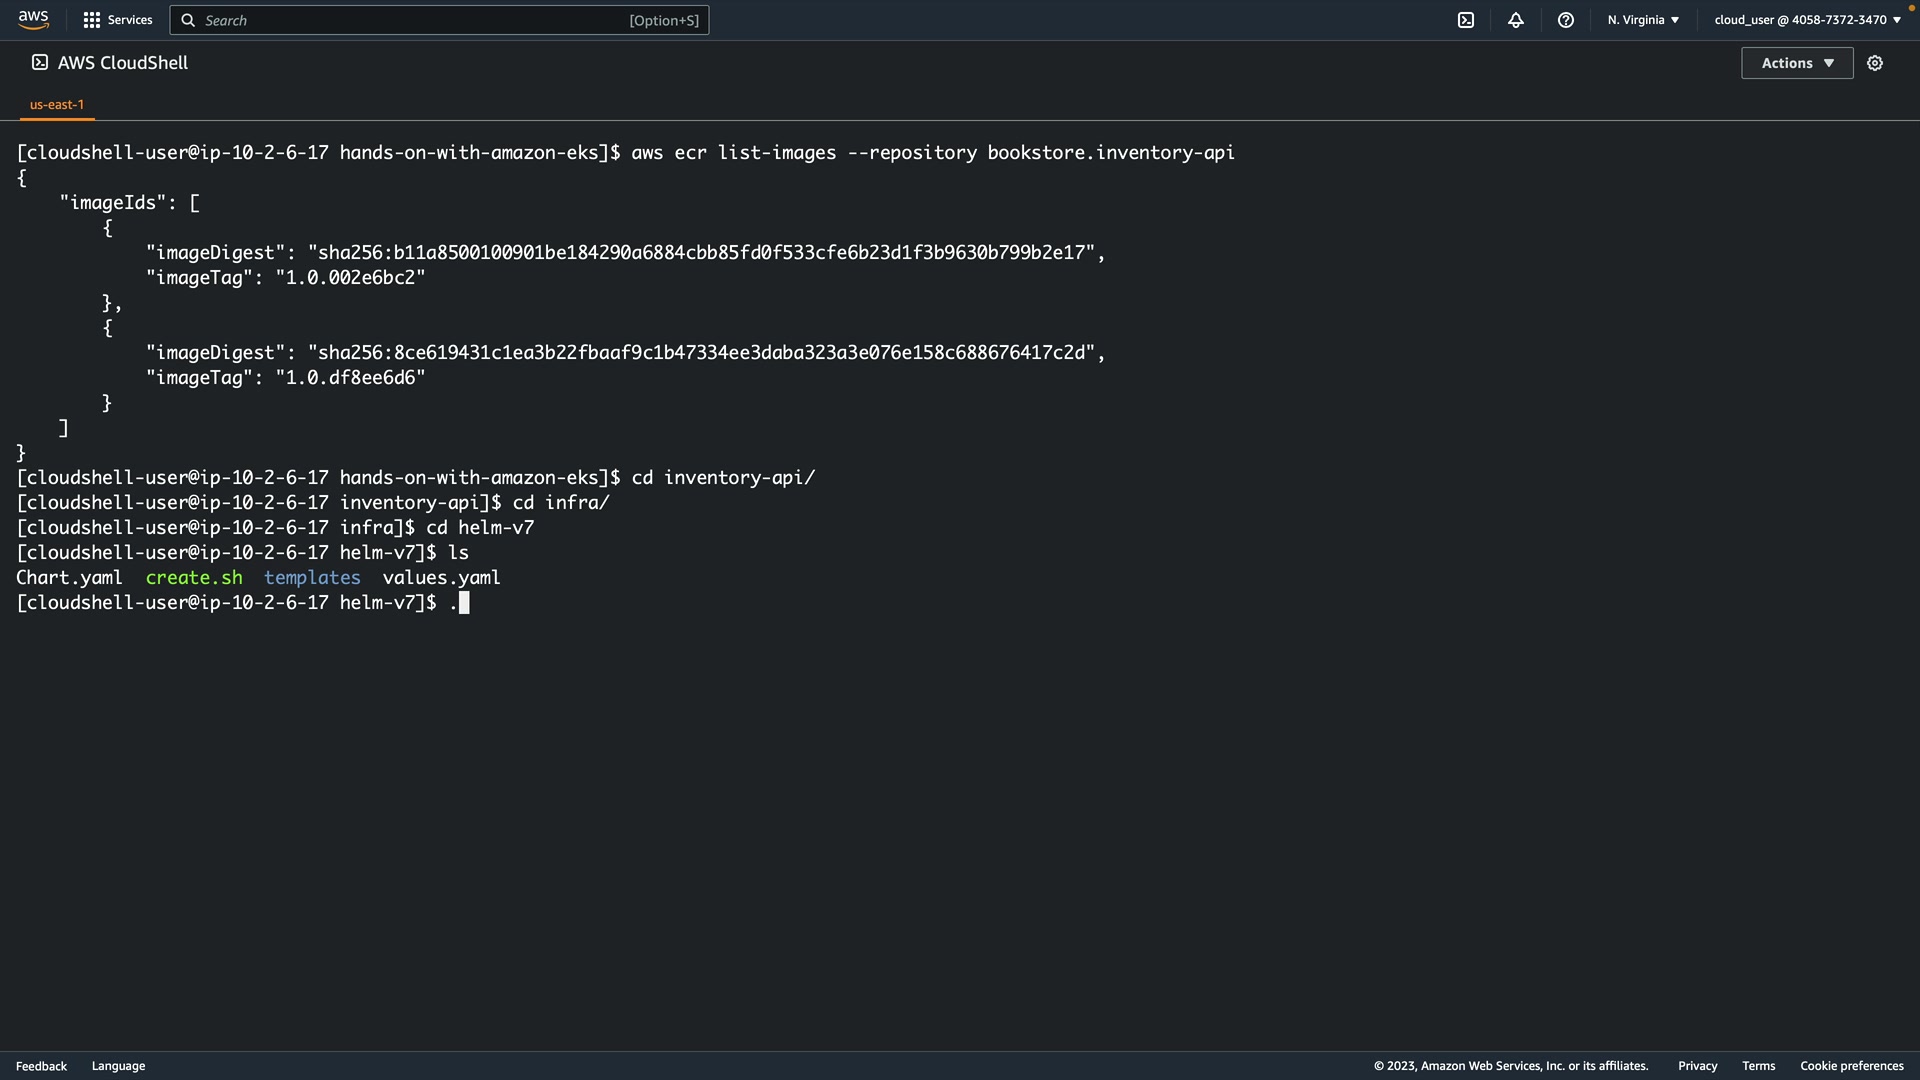Open the Services grid menu

pyautogui.click(x=92, y=20)
